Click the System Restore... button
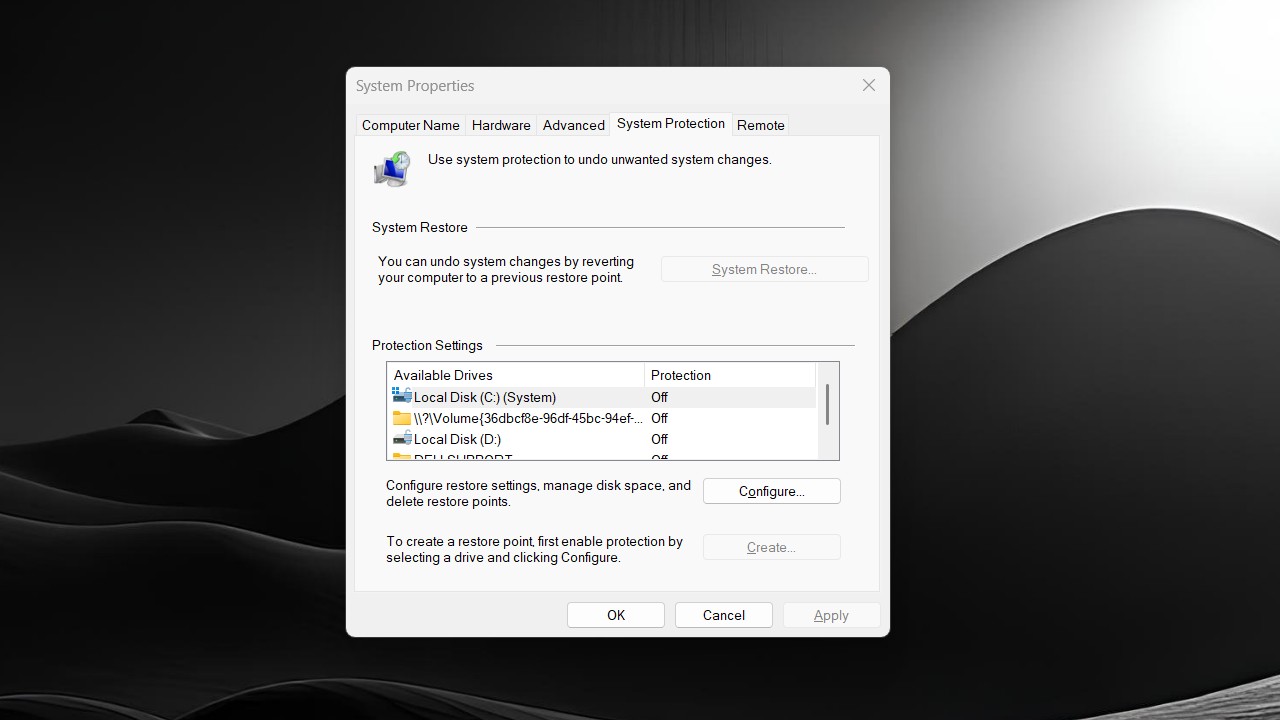 point(764,269)
